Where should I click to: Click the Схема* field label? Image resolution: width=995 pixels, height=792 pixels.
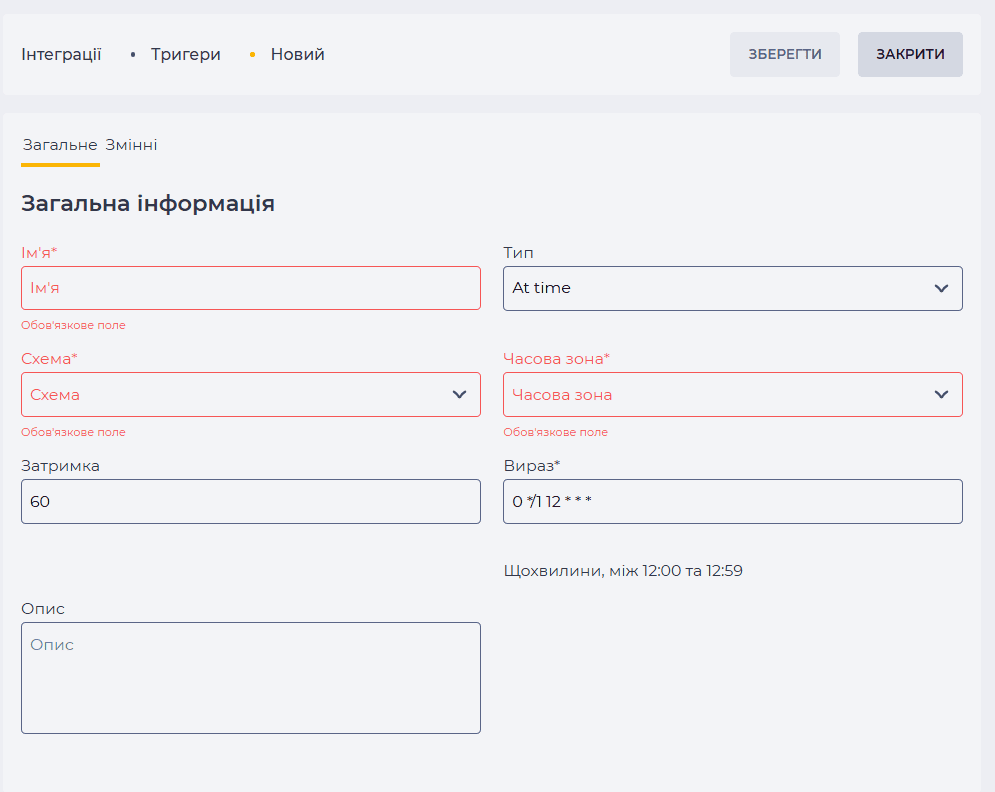point(49,359)
